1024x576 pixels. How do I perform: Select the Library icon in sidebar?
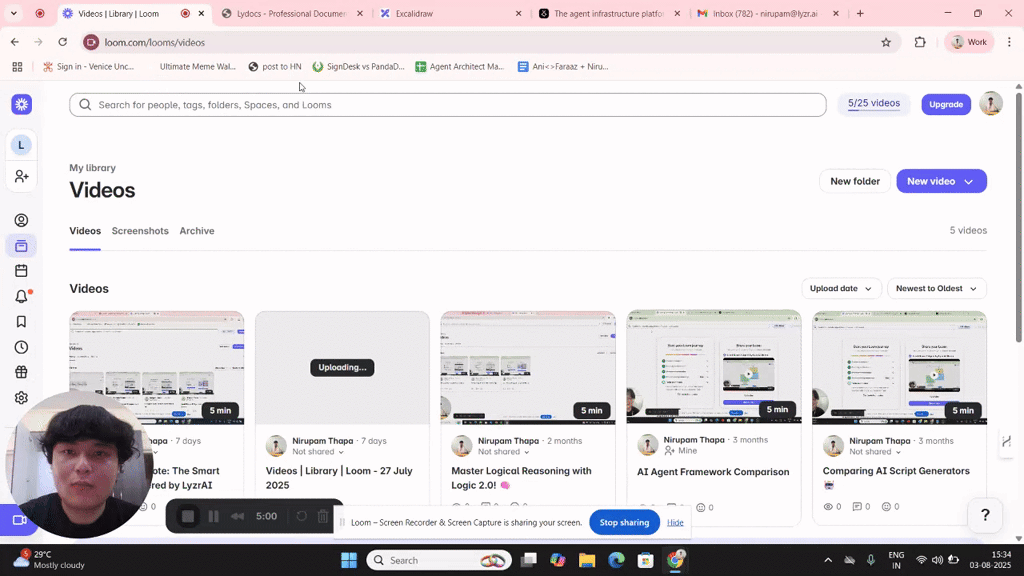click(22, 246)
